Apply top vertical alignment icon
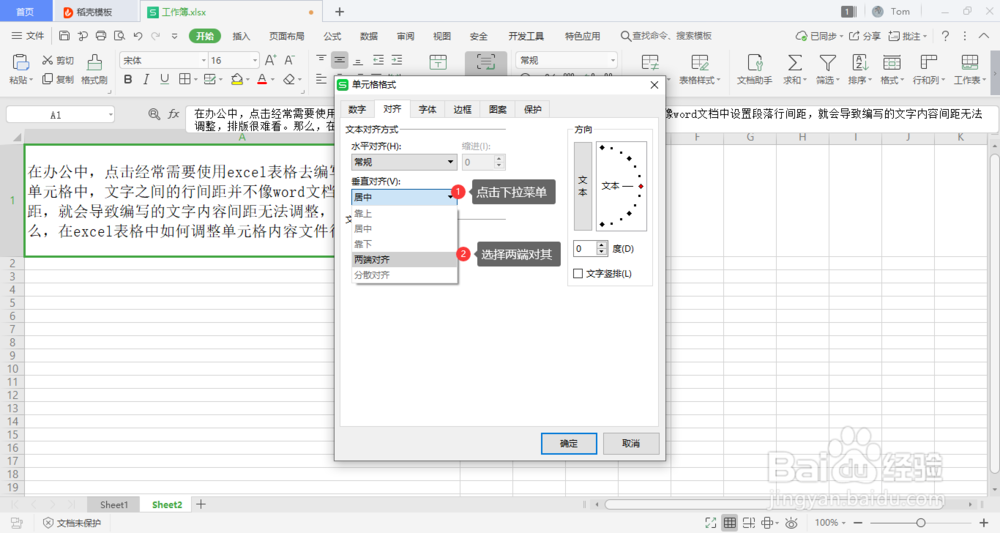The height and width of the screenshot is (533, 1000). click(321, 60)
